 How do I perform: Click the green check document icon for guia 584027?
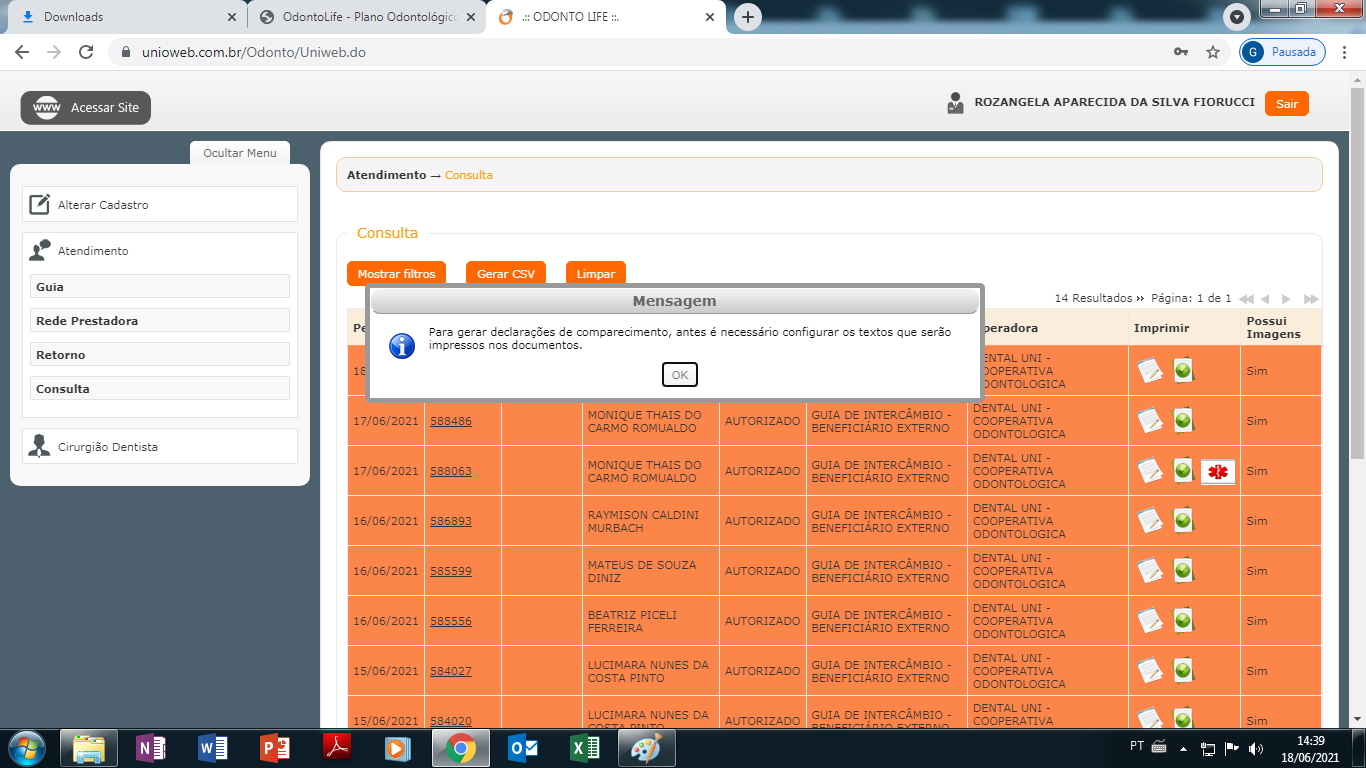point(1183,671)
